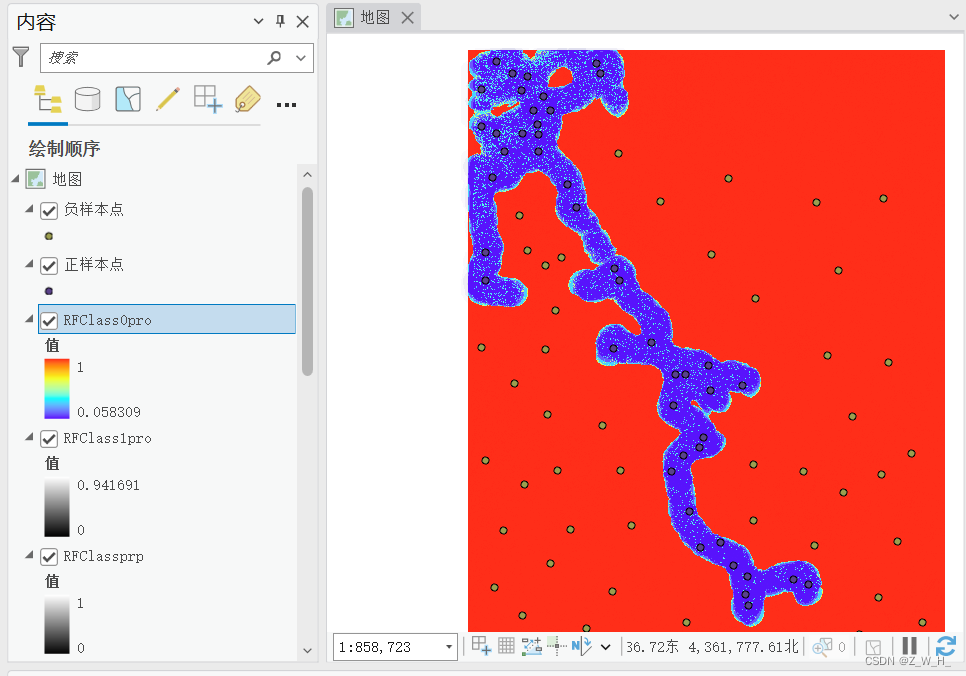Open the map scale 1:858,723 dropdown
The width and height of the screenshot is (966, 676).
pyautogui.click(x=449, y=647)
